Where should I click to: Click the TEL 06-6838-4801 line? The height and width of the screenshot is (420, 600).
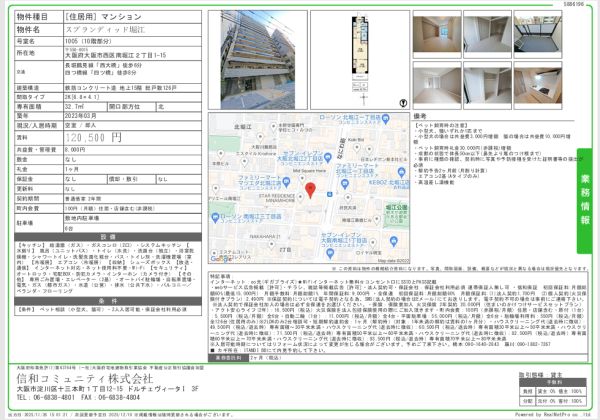46,398
